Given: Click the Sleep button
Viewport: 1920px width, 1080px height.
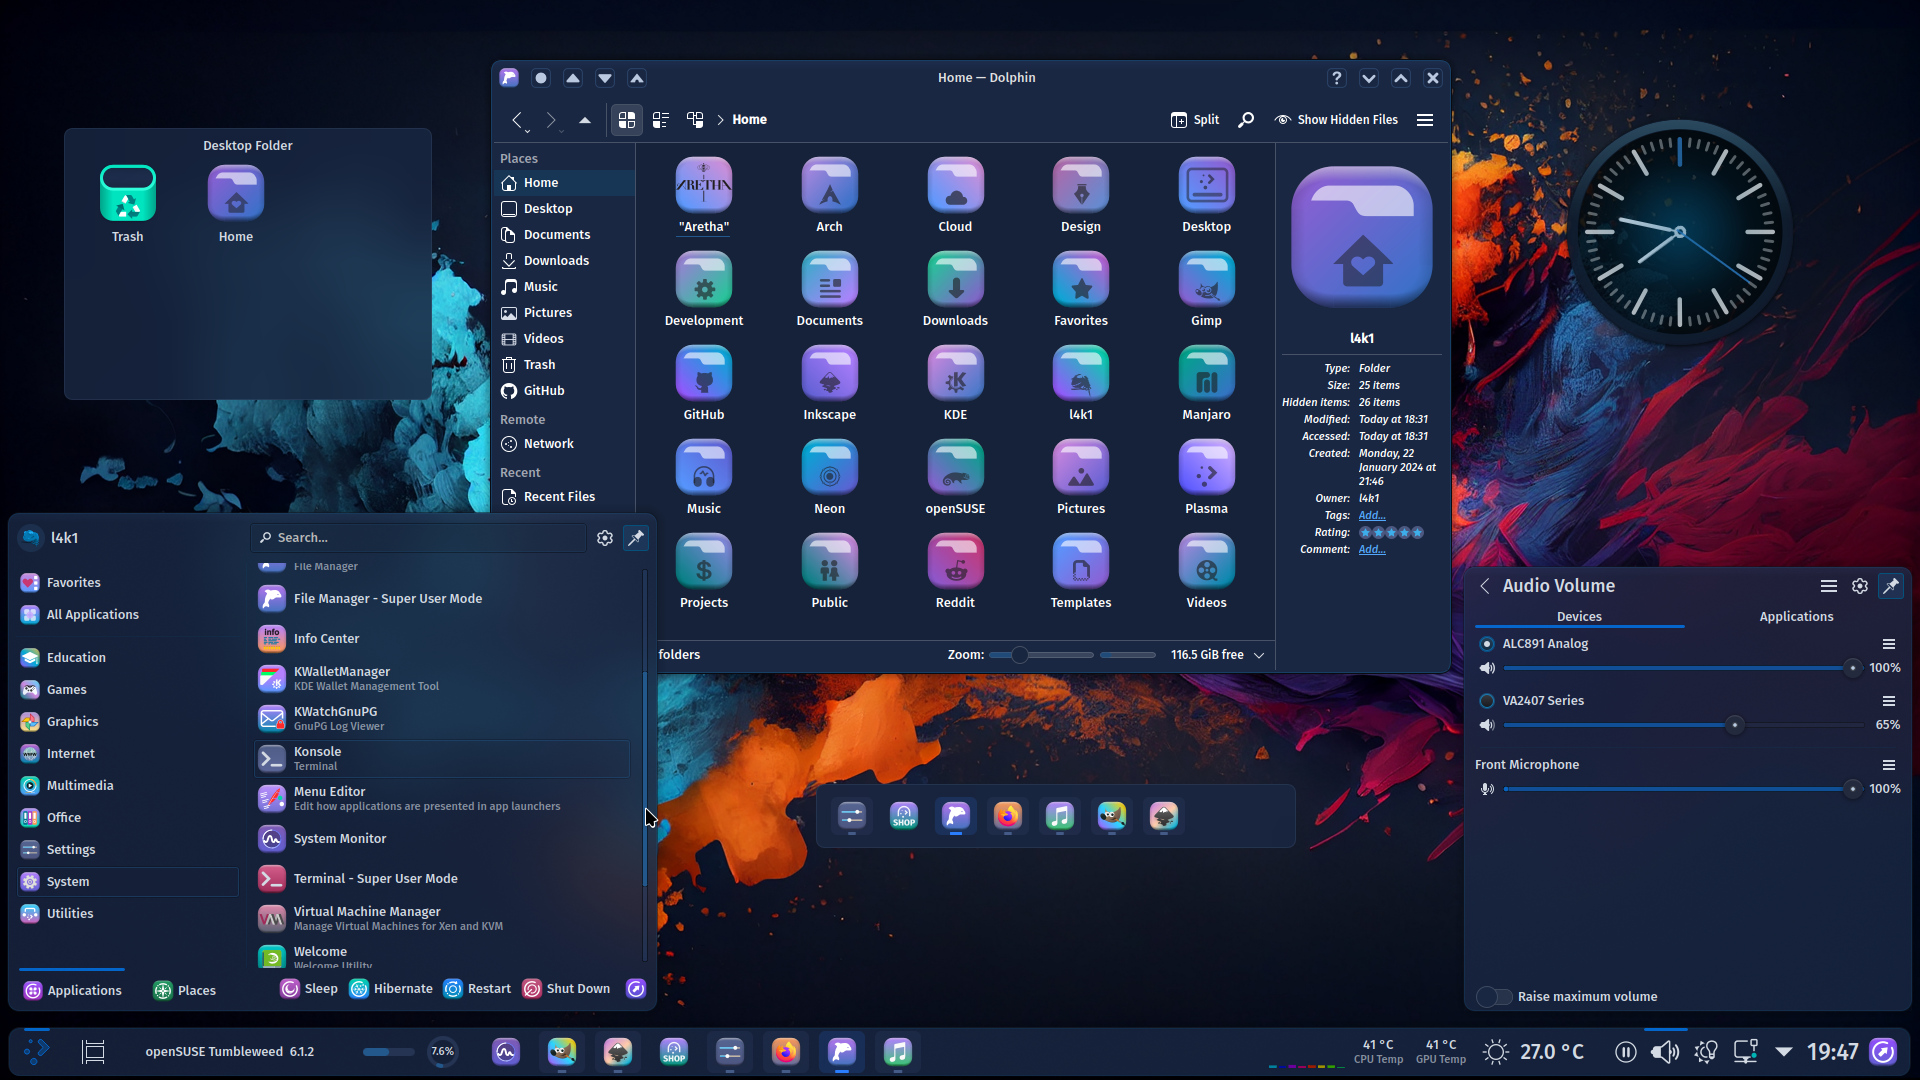Looking at the screenshot, I should pyautogui.click(x=309, y=989).
